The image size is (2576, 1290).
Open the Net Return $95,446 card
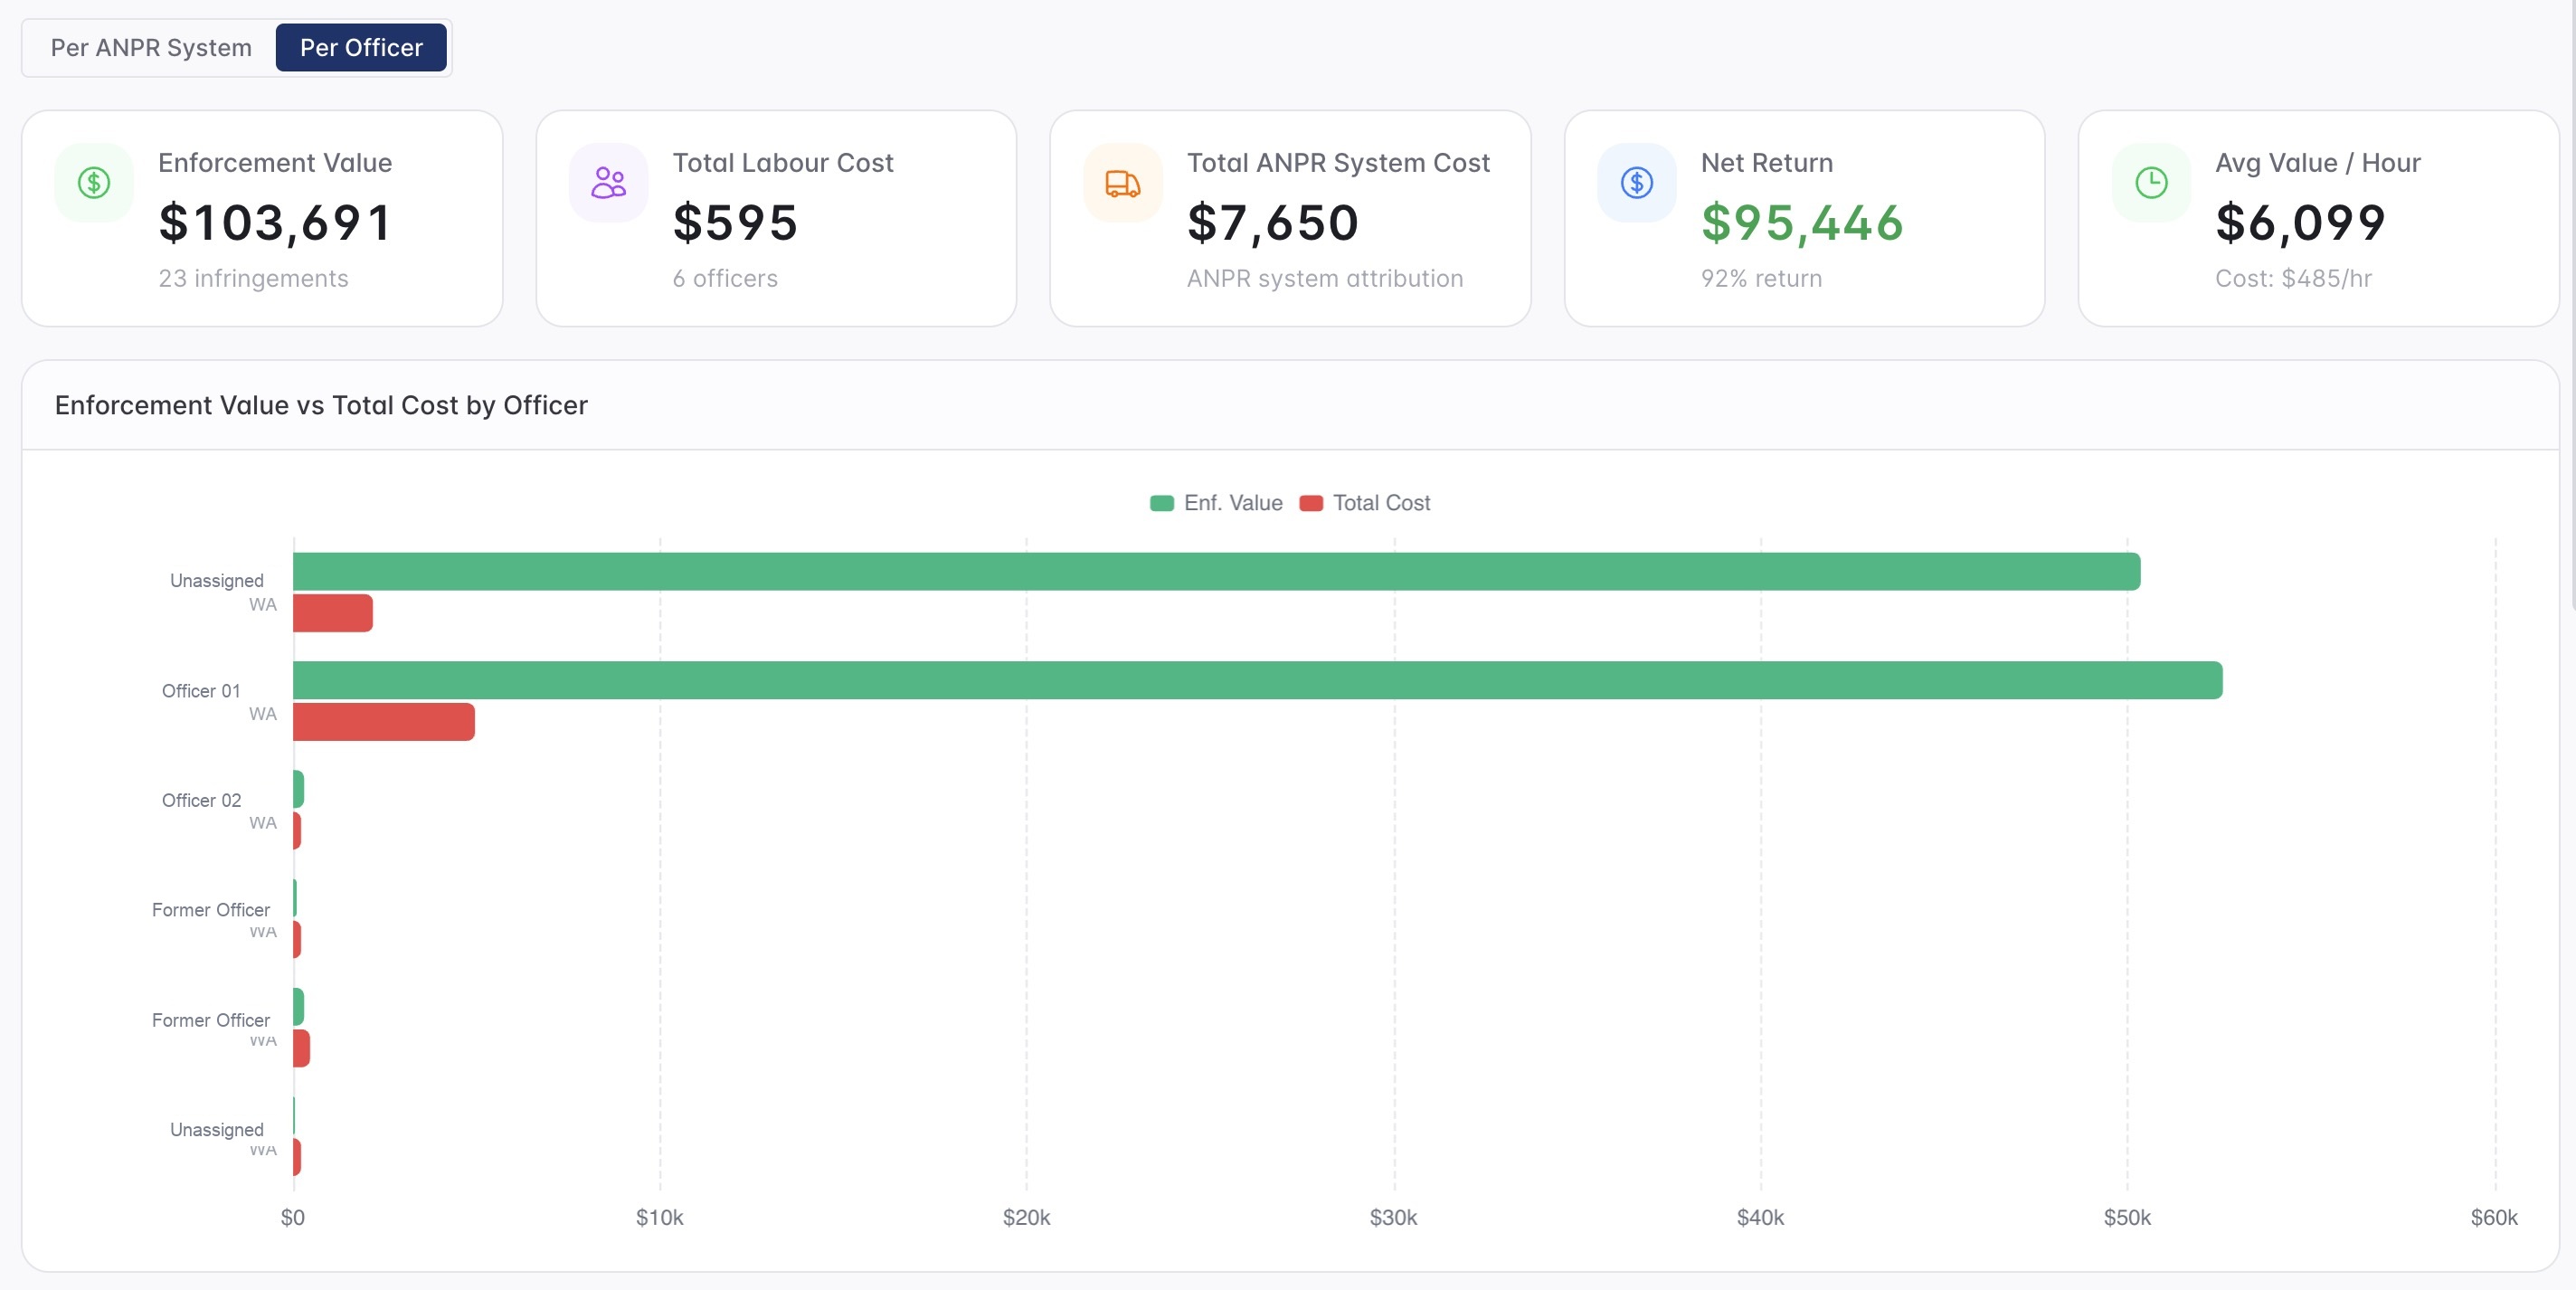1804,218
